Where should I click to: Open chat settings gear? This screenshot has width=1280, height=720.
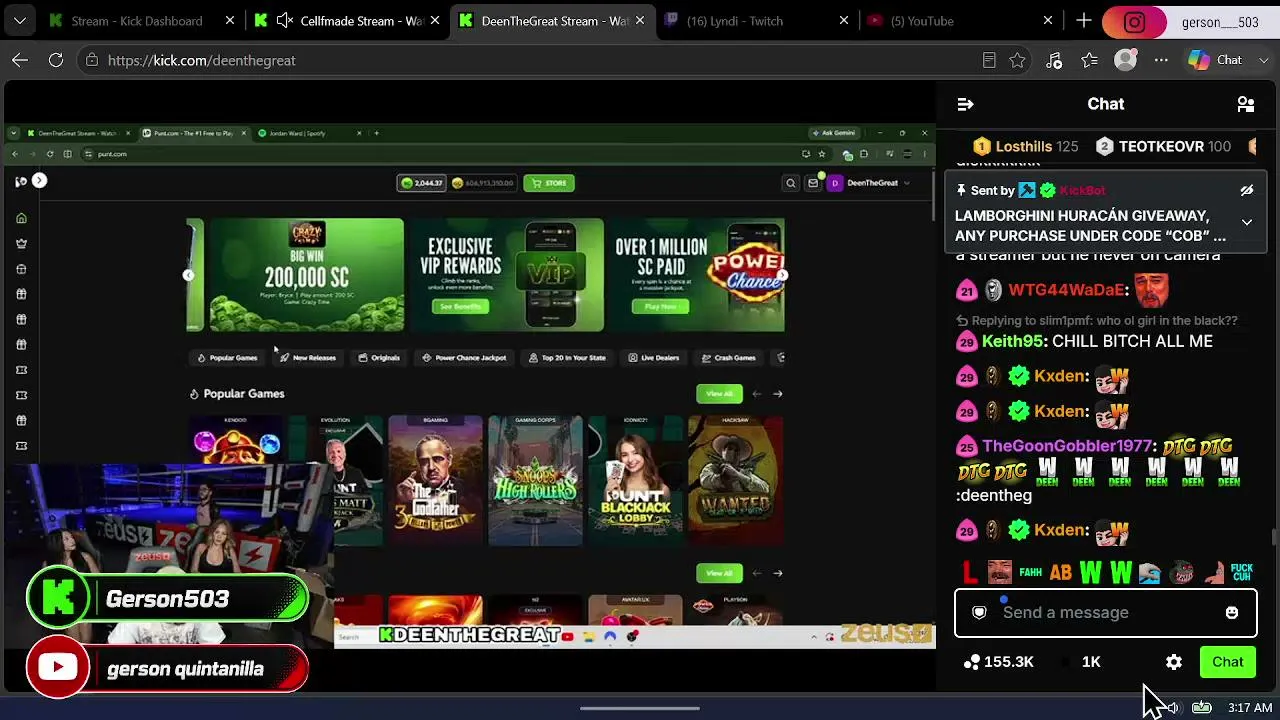tap(1174, 662)
